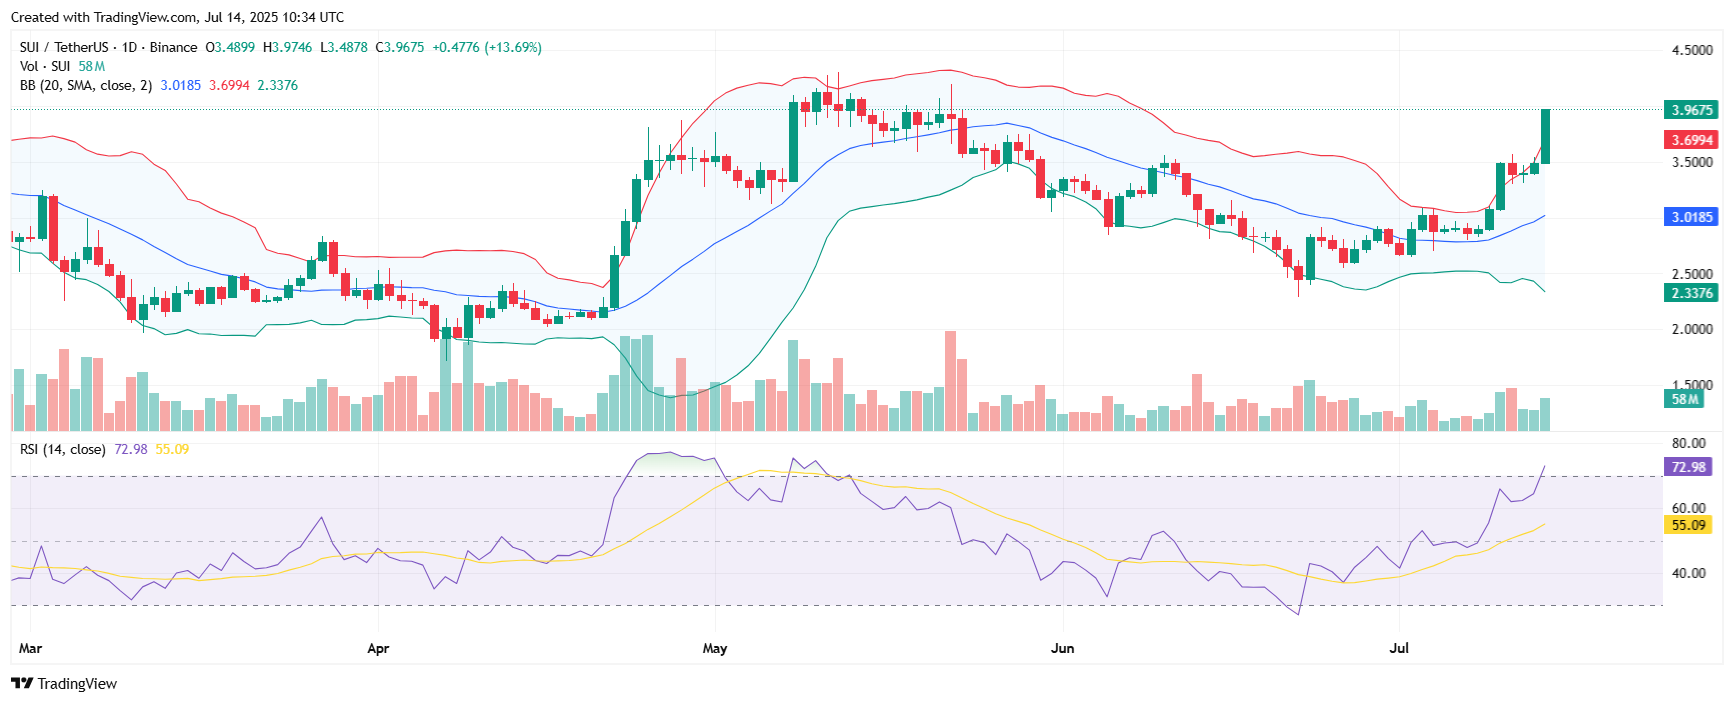The height and width of the screenshot is (703, 1734).
Task: Click purple 72.98 value in RSI legend
Action: pos(131,449)
